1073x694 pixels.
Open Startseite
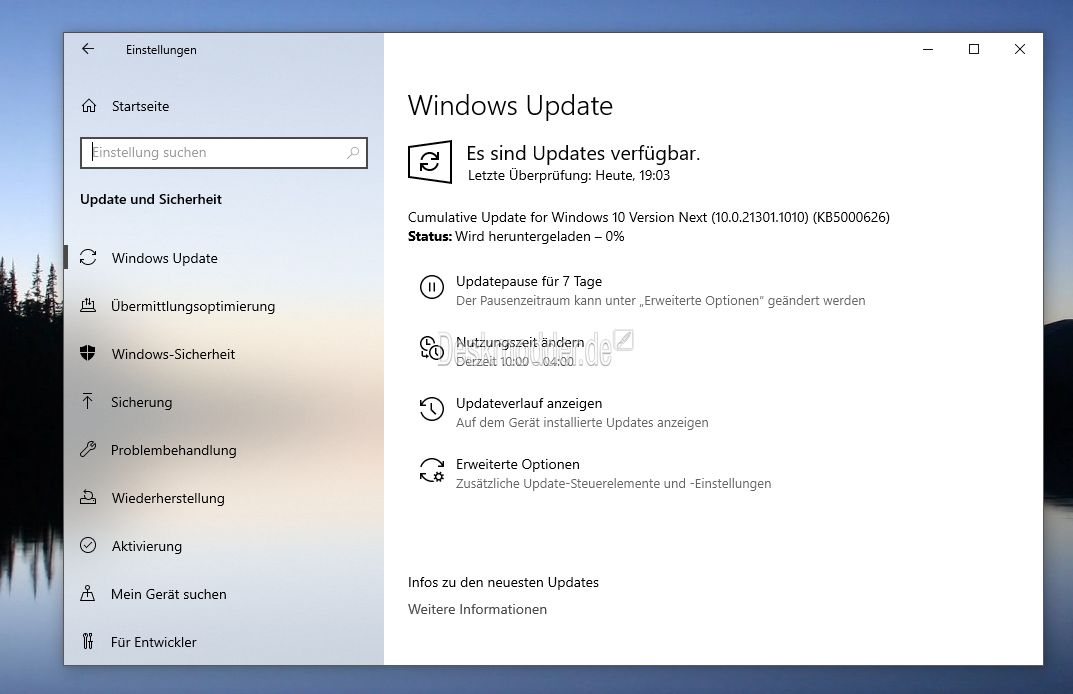pos(140,106)
